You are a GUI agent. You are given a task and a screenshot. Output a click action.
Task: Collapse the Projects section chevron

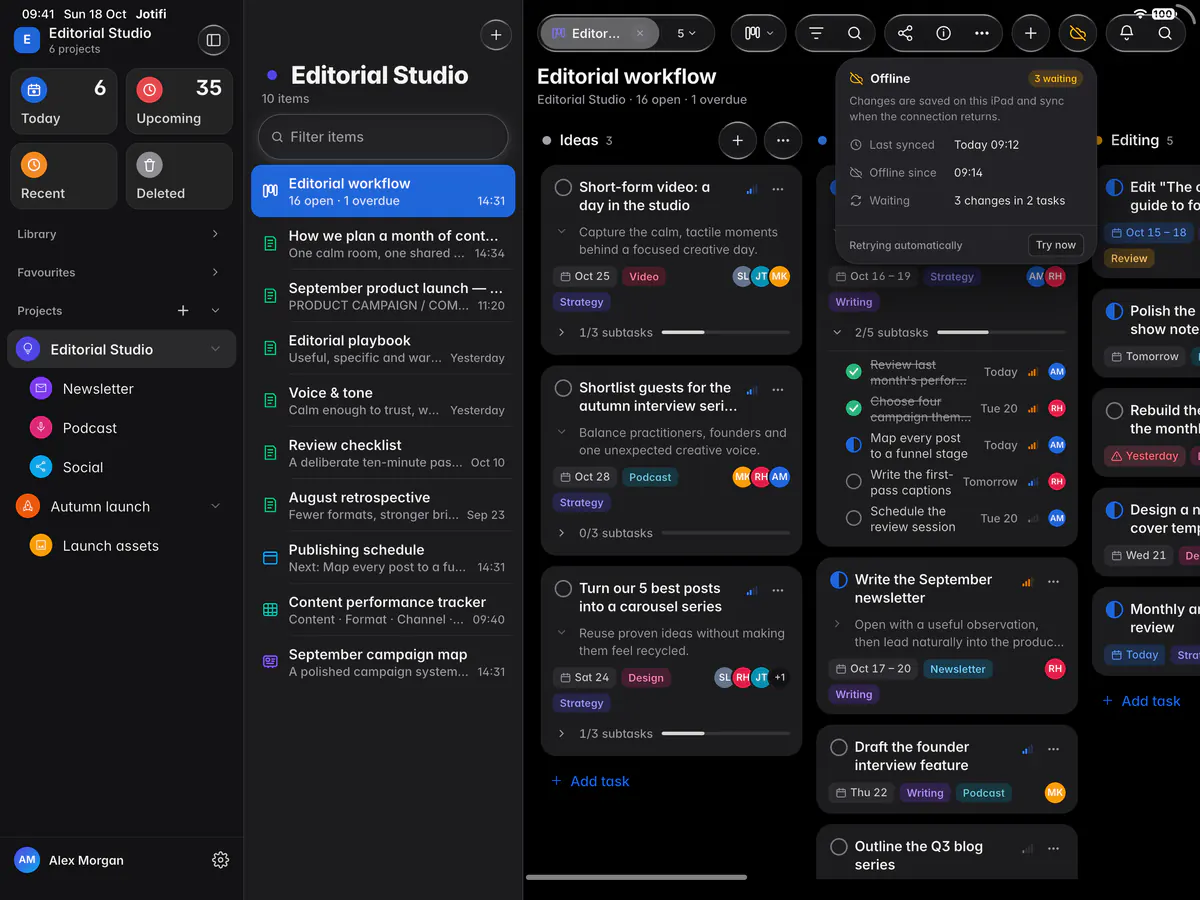click(x=215, y=311)
